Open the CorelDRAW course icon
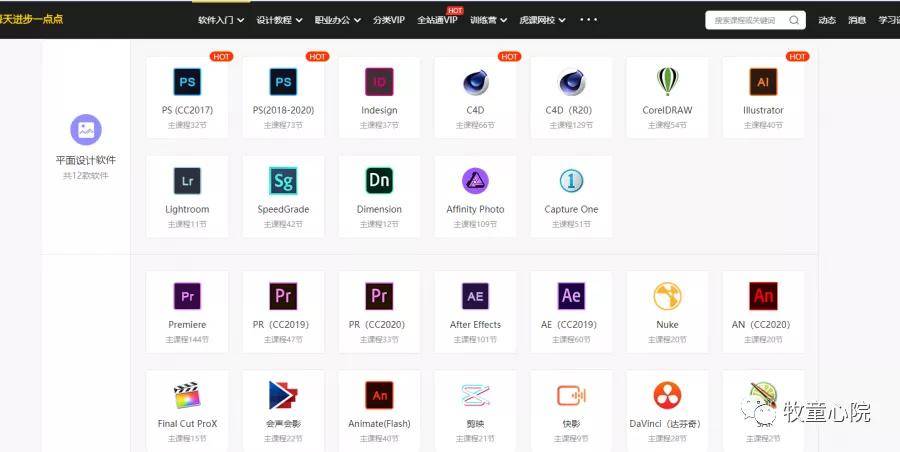 (x=667, y=82)
